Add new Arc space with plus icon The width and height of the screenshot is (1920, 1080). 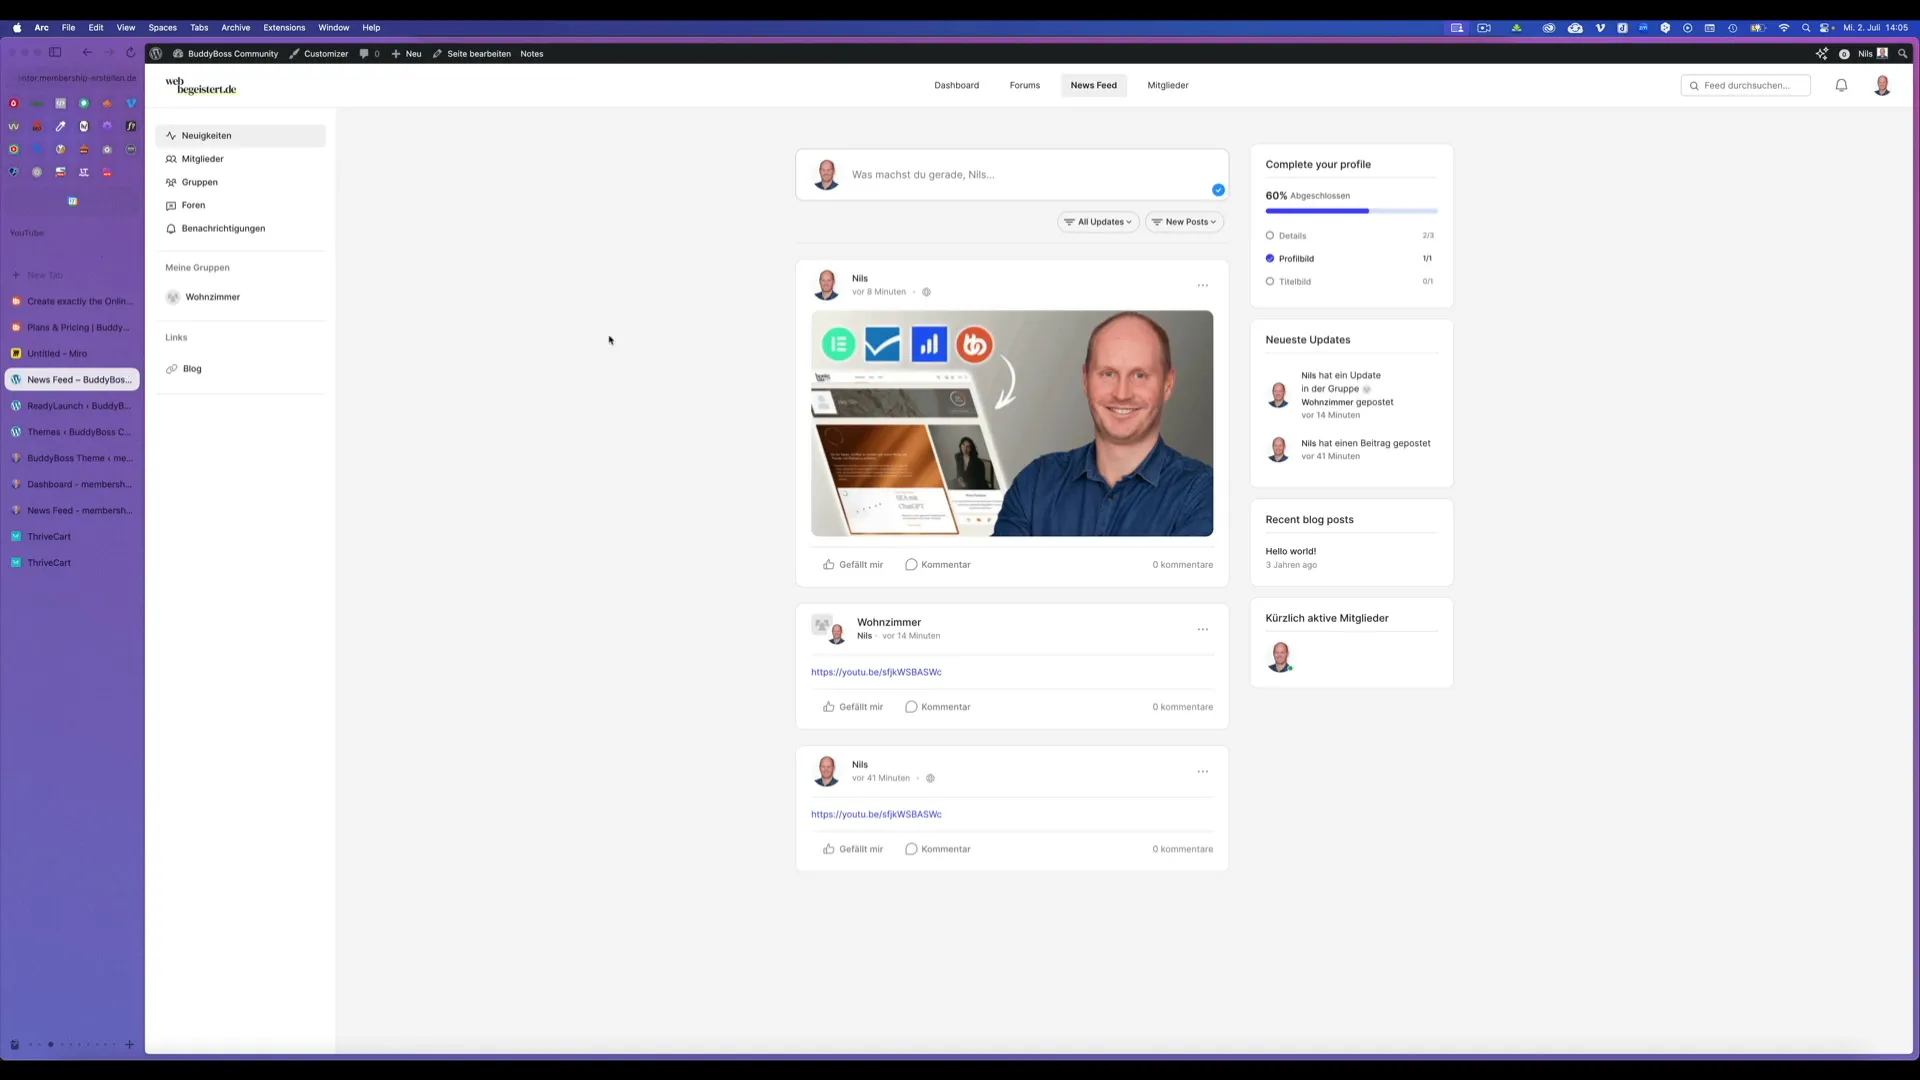pyautogui.click(x=129, y=1045)
